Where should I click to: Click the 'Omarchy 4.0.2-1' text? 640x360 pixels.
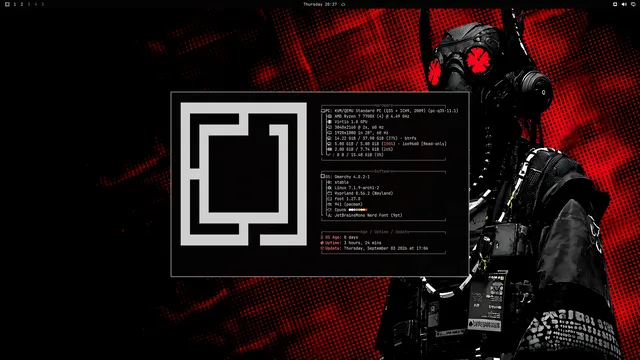click(352, 177)
